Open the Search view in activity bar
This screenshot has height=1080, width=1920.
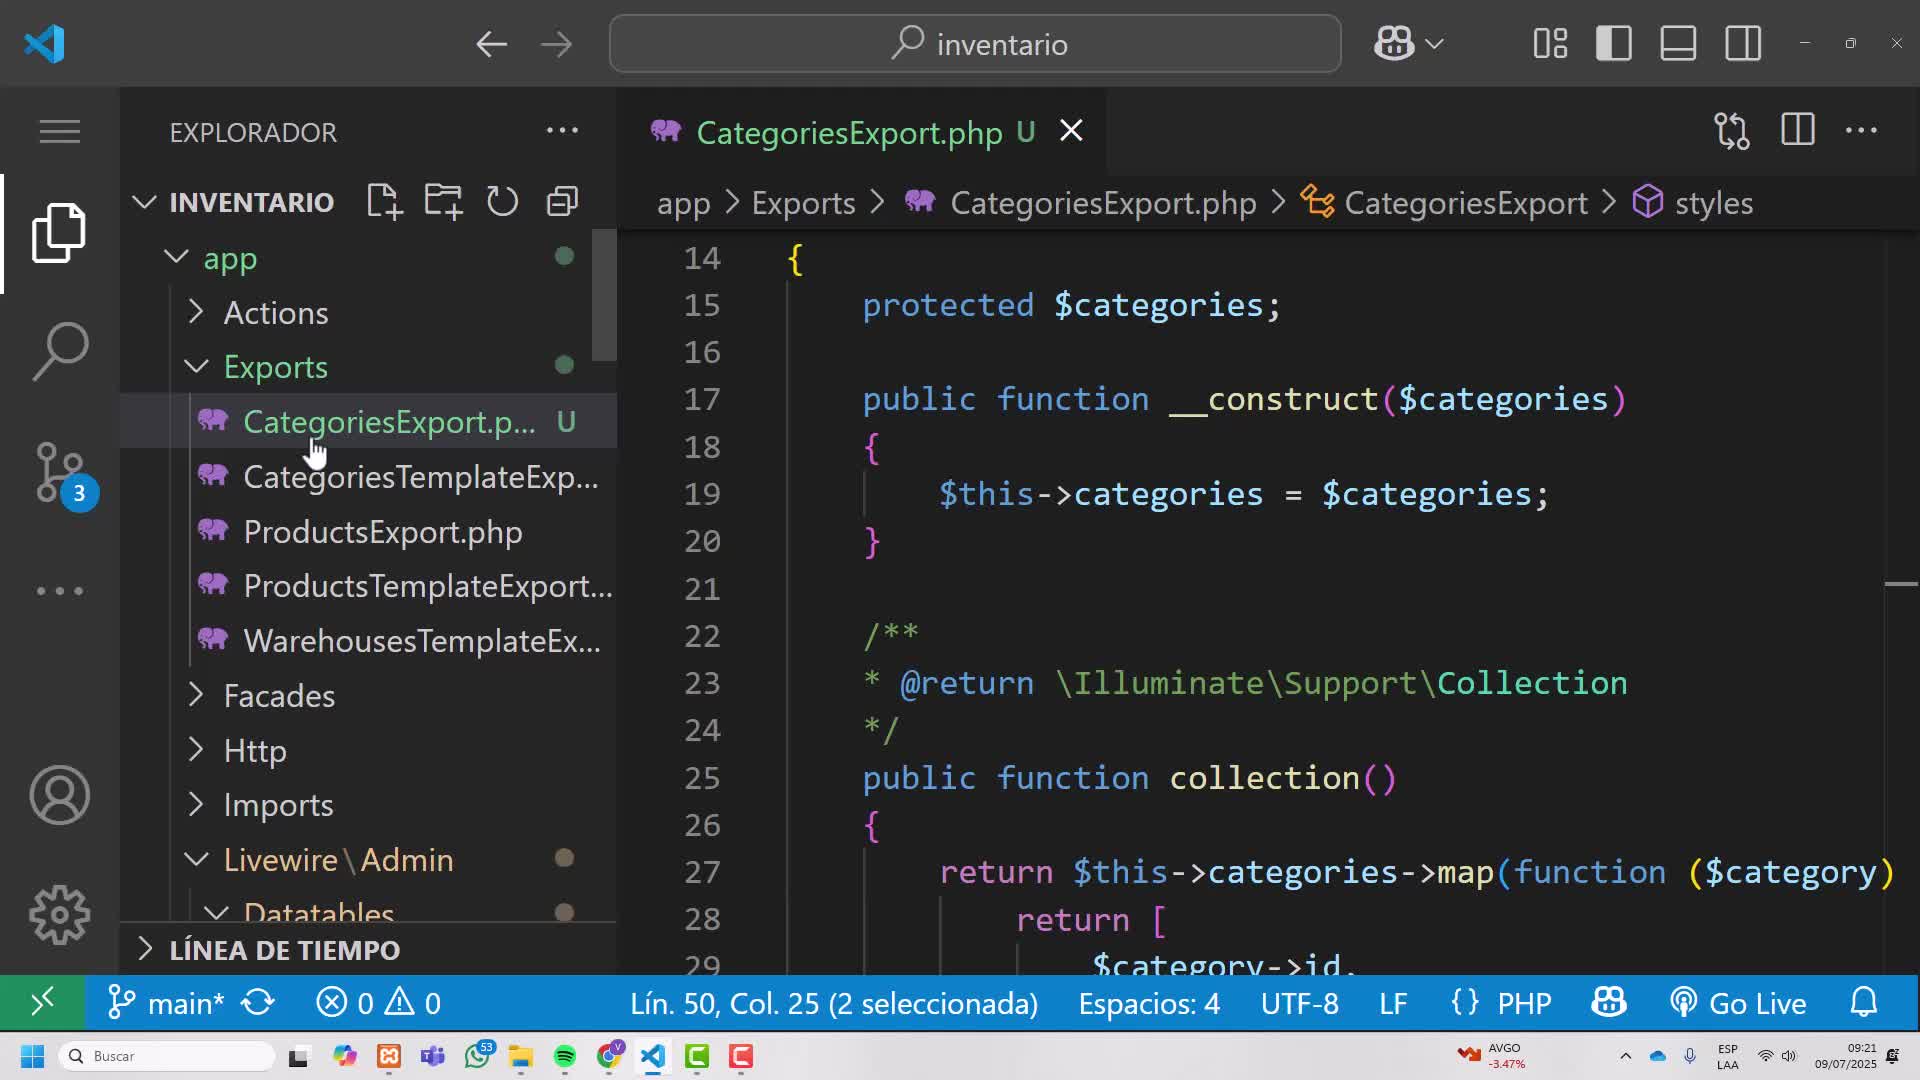tap(59, 351)
